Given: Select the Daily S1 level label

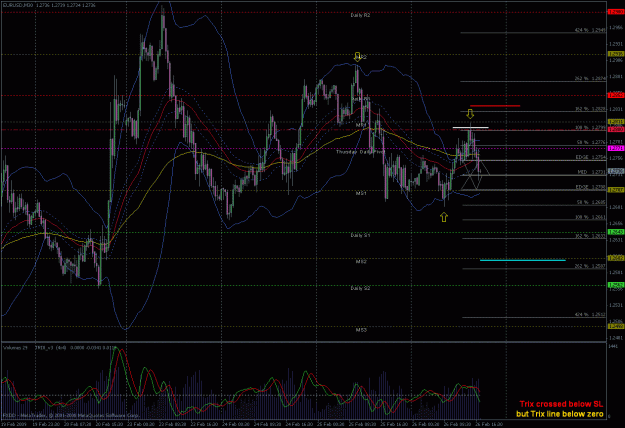Looking at the screenshot, I should [360, 235].
